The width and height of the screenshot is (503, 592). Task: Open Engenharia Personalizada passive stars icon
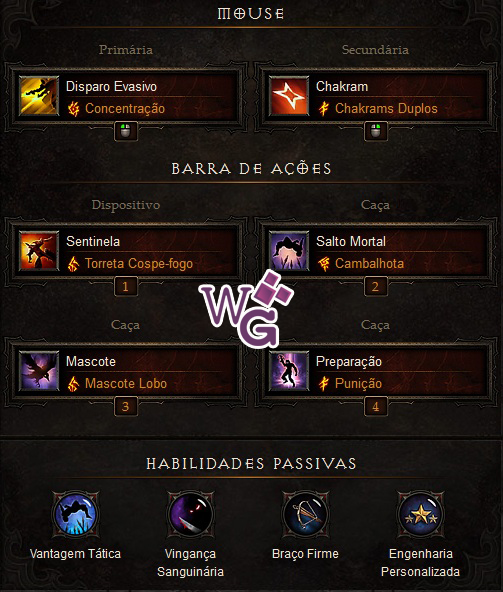click(420, 514)
